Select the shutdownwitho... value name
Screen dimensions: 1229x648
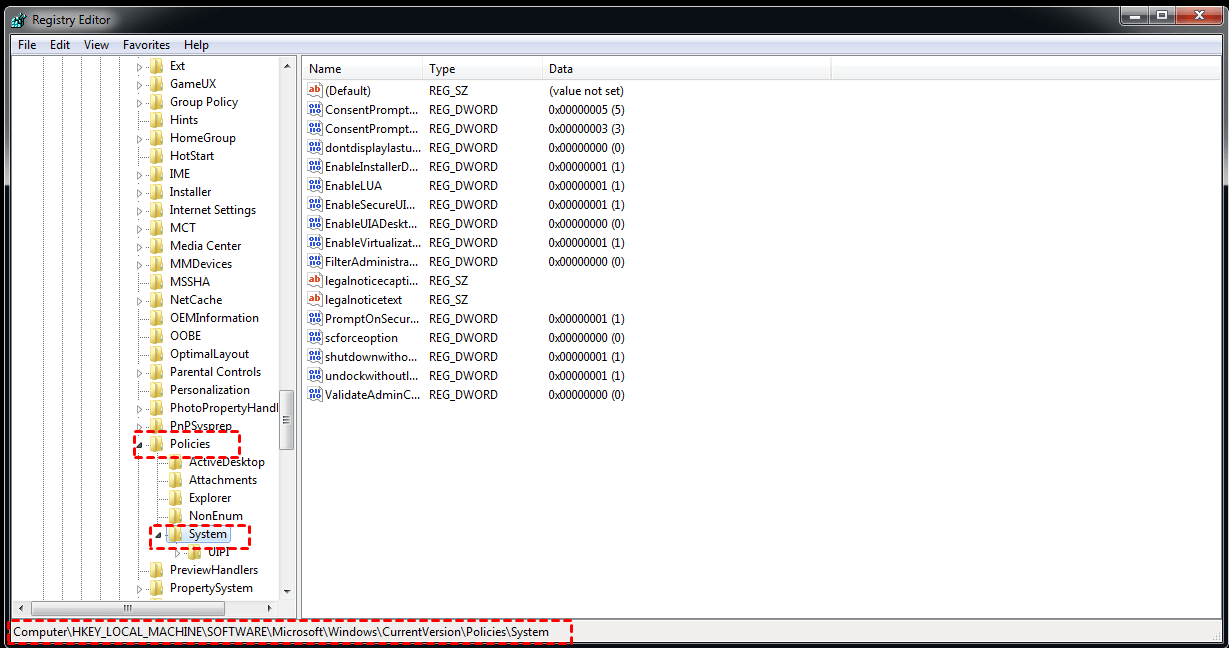pyautogui.click(x=372, y=357)
